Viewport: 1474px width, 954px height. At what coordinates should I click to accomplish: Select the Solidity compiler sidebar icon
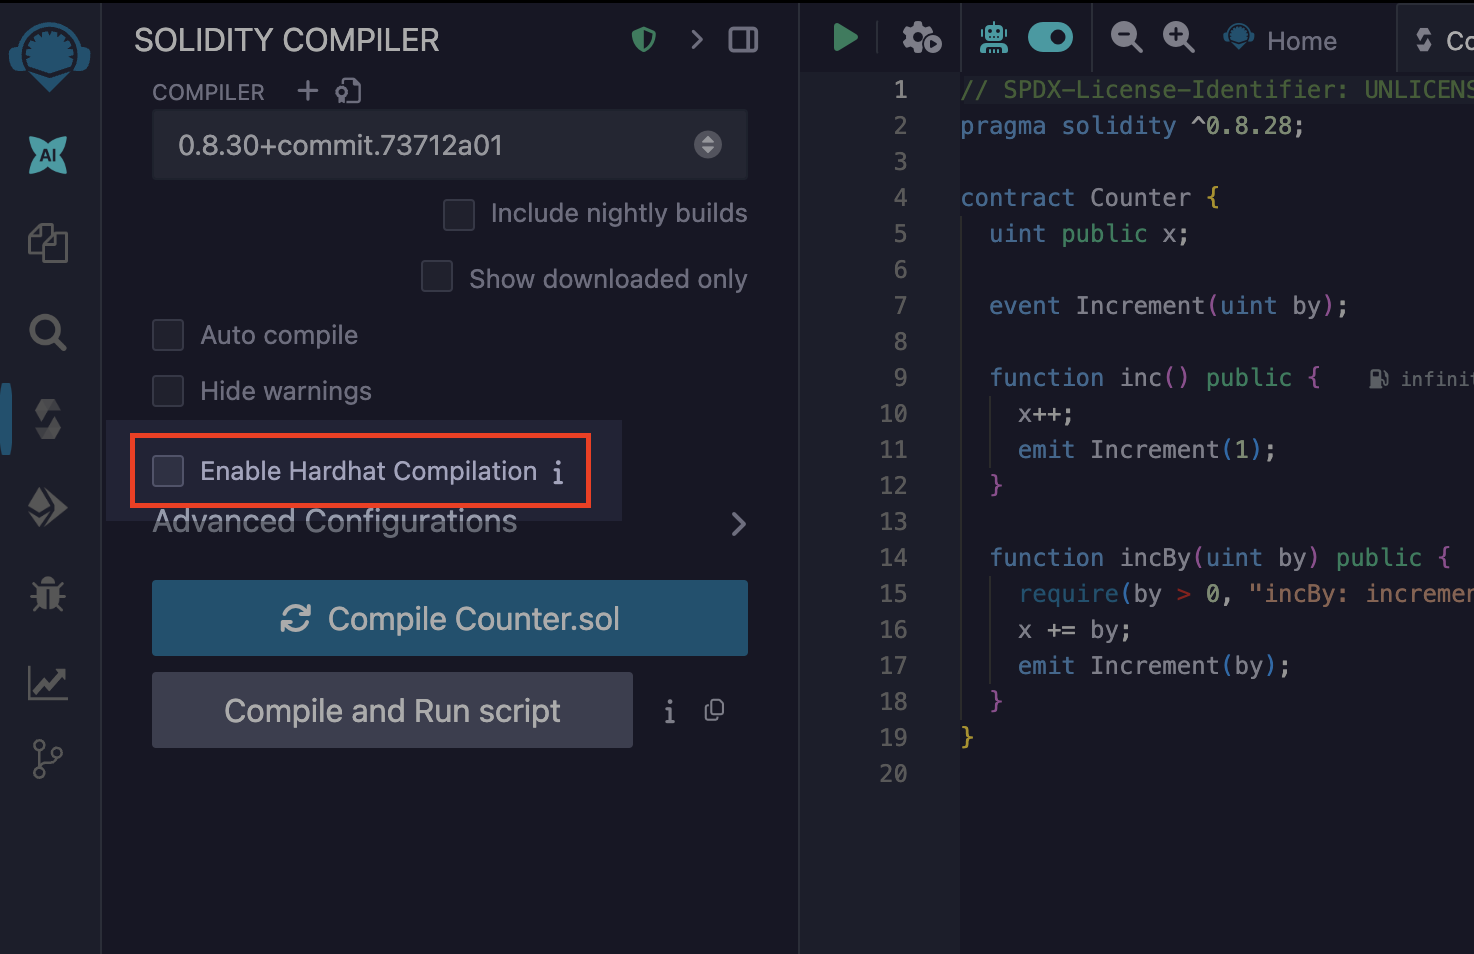coord(48,419)
